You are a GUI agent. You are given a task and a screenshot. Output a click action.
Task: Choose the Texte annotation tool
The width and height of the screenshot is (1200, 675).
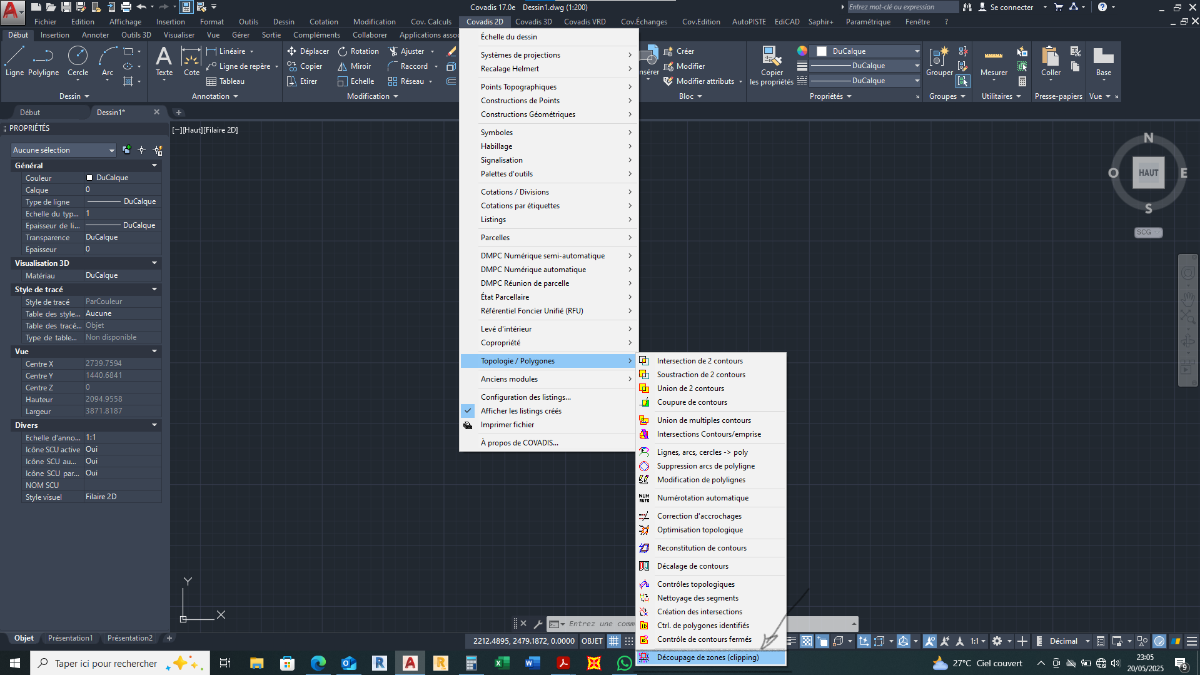point(164,61)
